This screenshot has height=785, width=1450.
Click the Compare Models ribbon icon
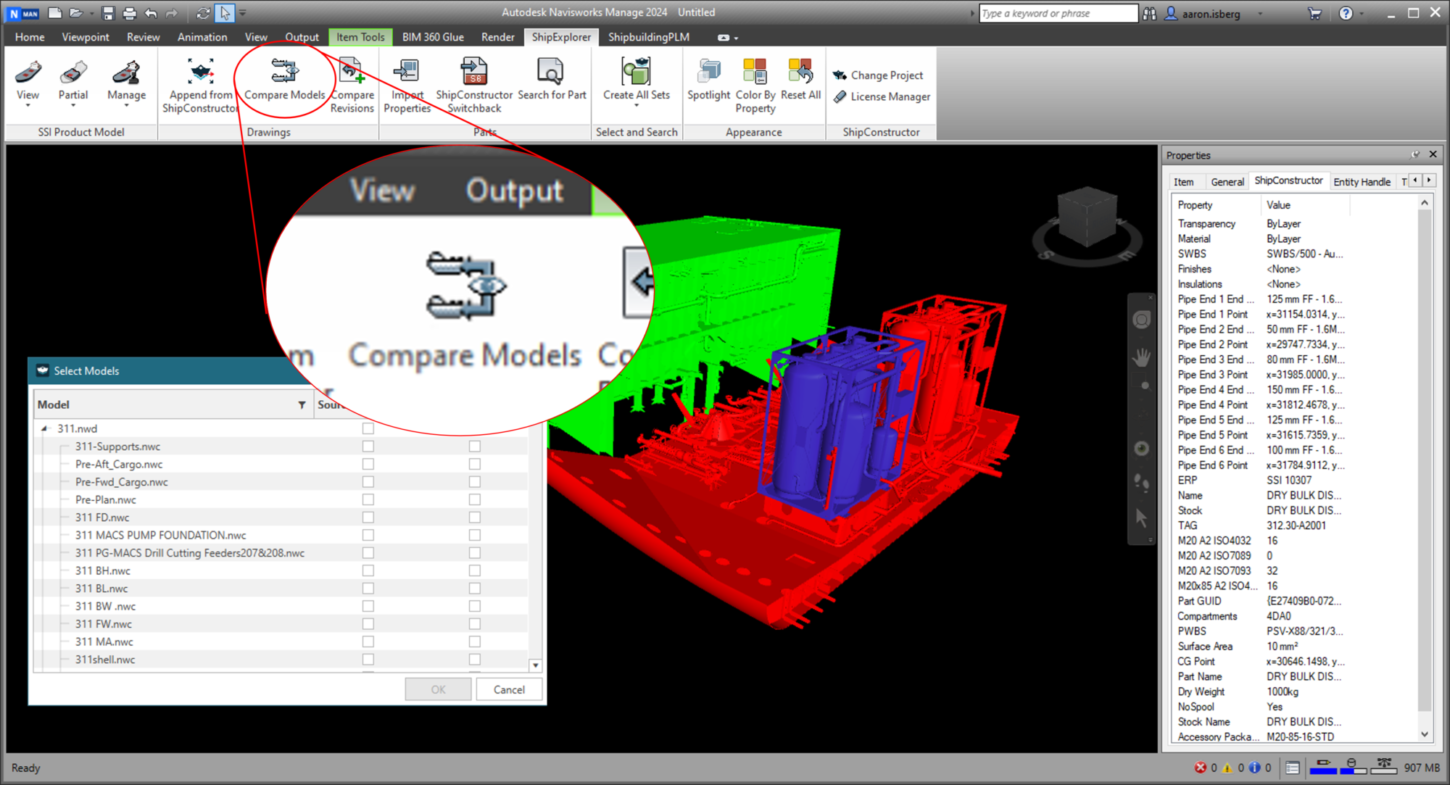[x=284, y=72]
